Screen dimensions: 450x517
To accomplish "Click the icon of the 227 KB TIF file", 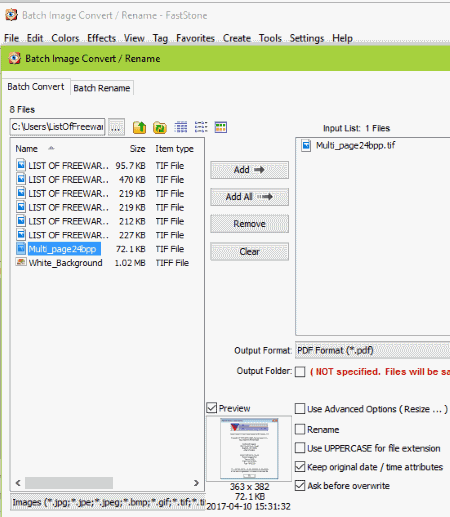I will tap(21, 235).
